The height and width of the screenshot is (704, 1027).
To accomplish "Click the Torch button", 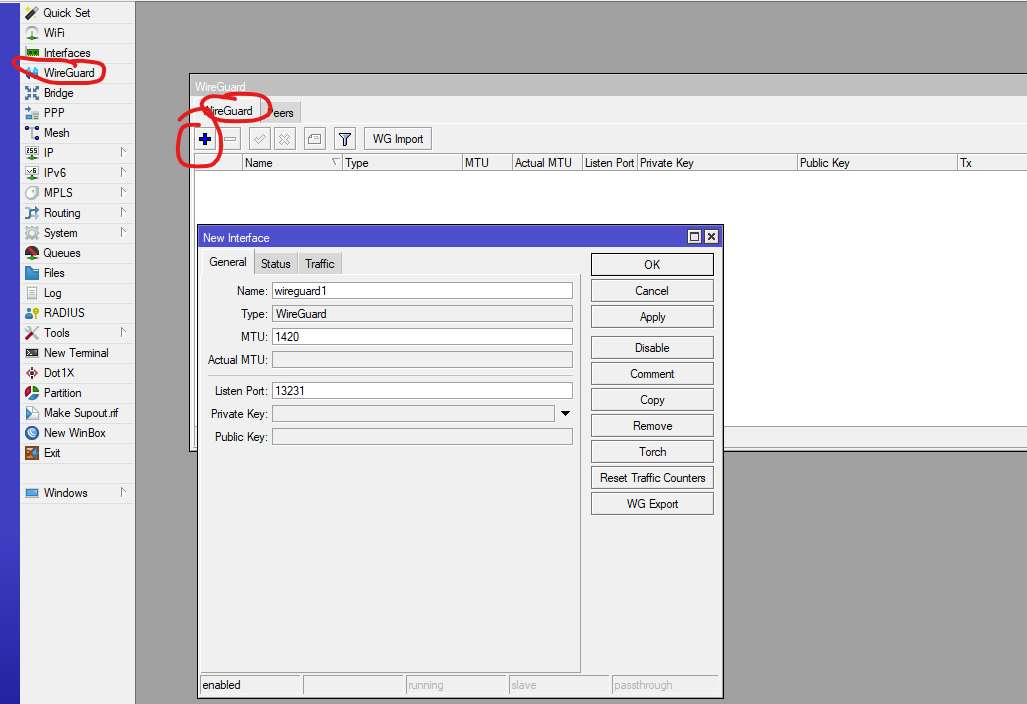I will 652,452.
